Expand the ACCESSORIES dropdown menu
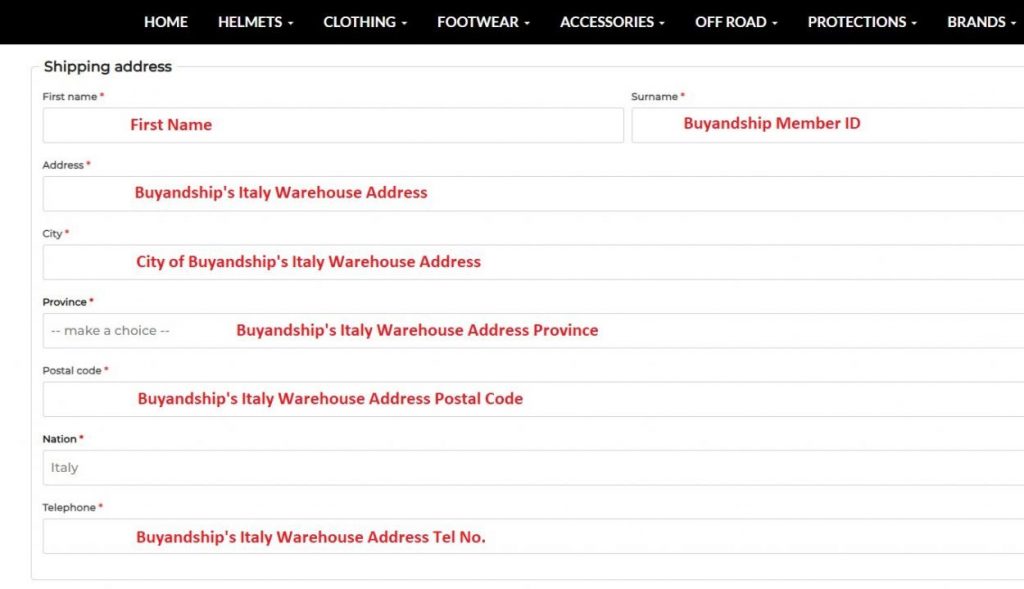This screenshot has width=1024, height=589. click(612, 22)
